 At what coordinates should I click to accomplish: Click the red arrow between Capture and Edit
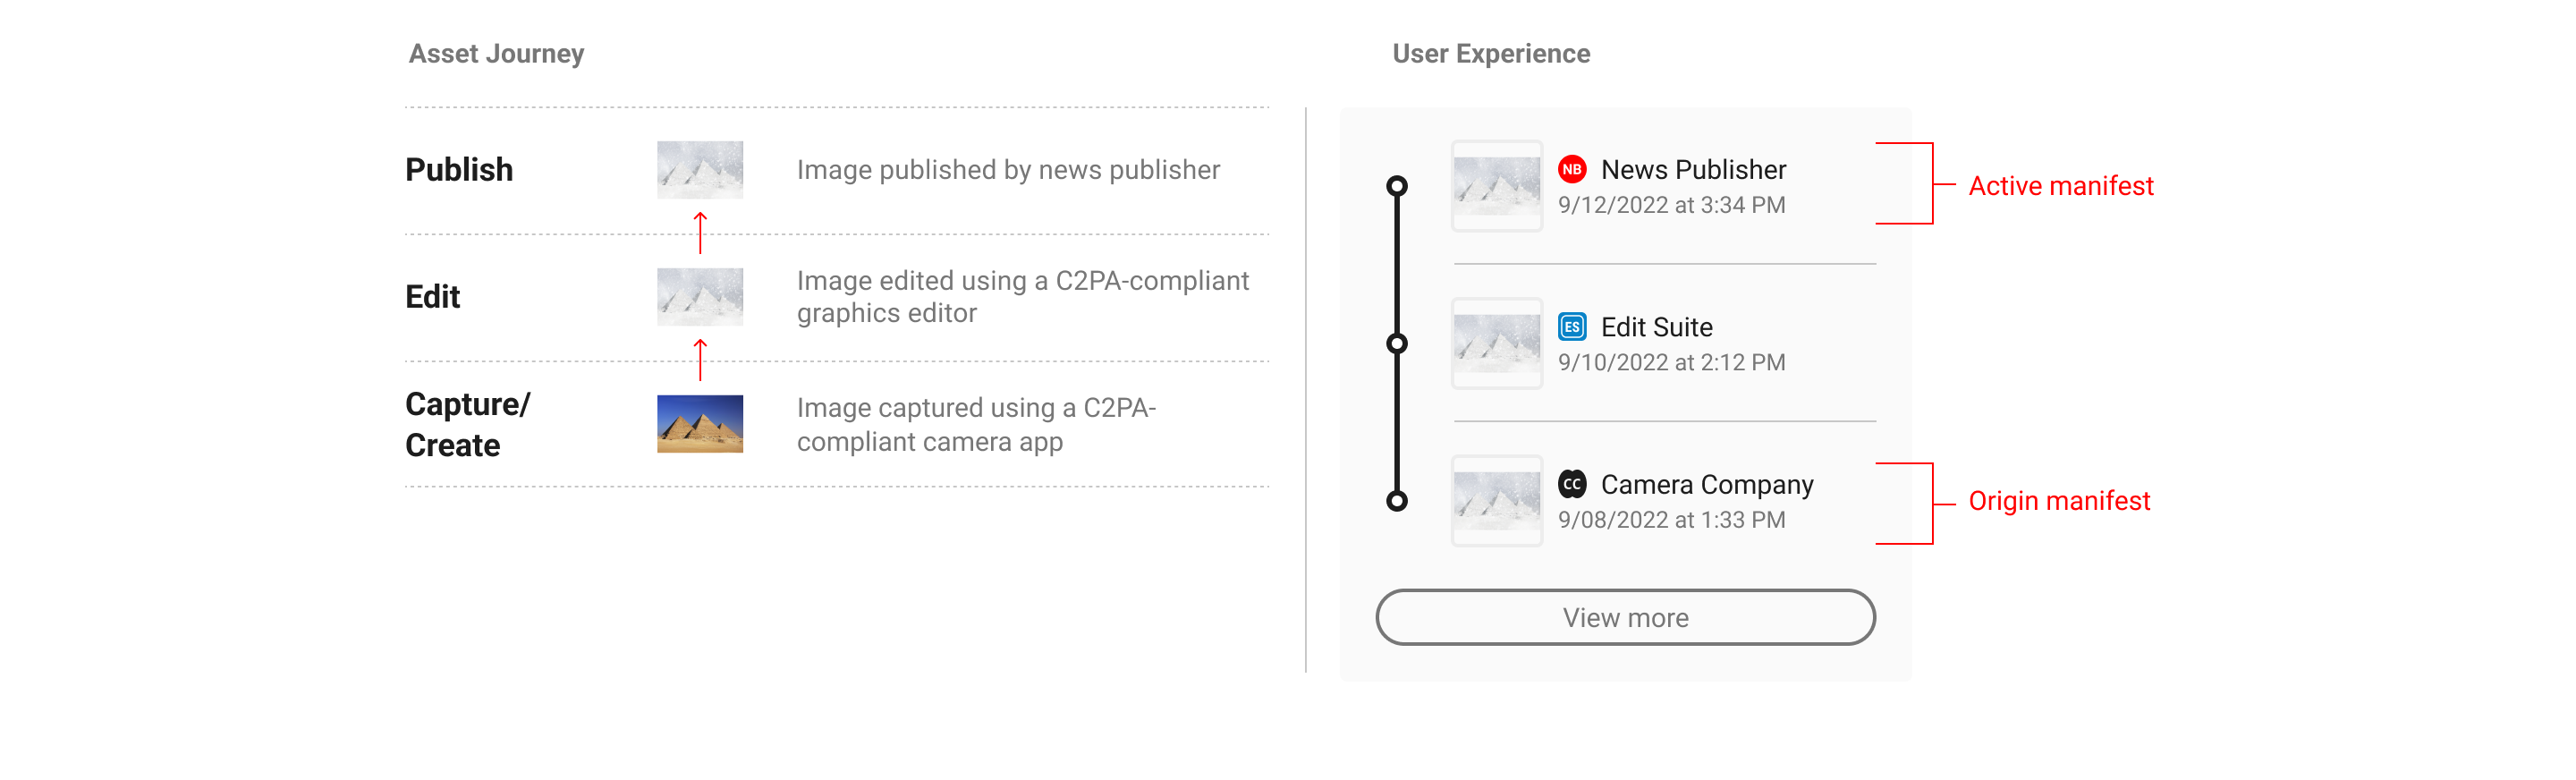[700, 360]
